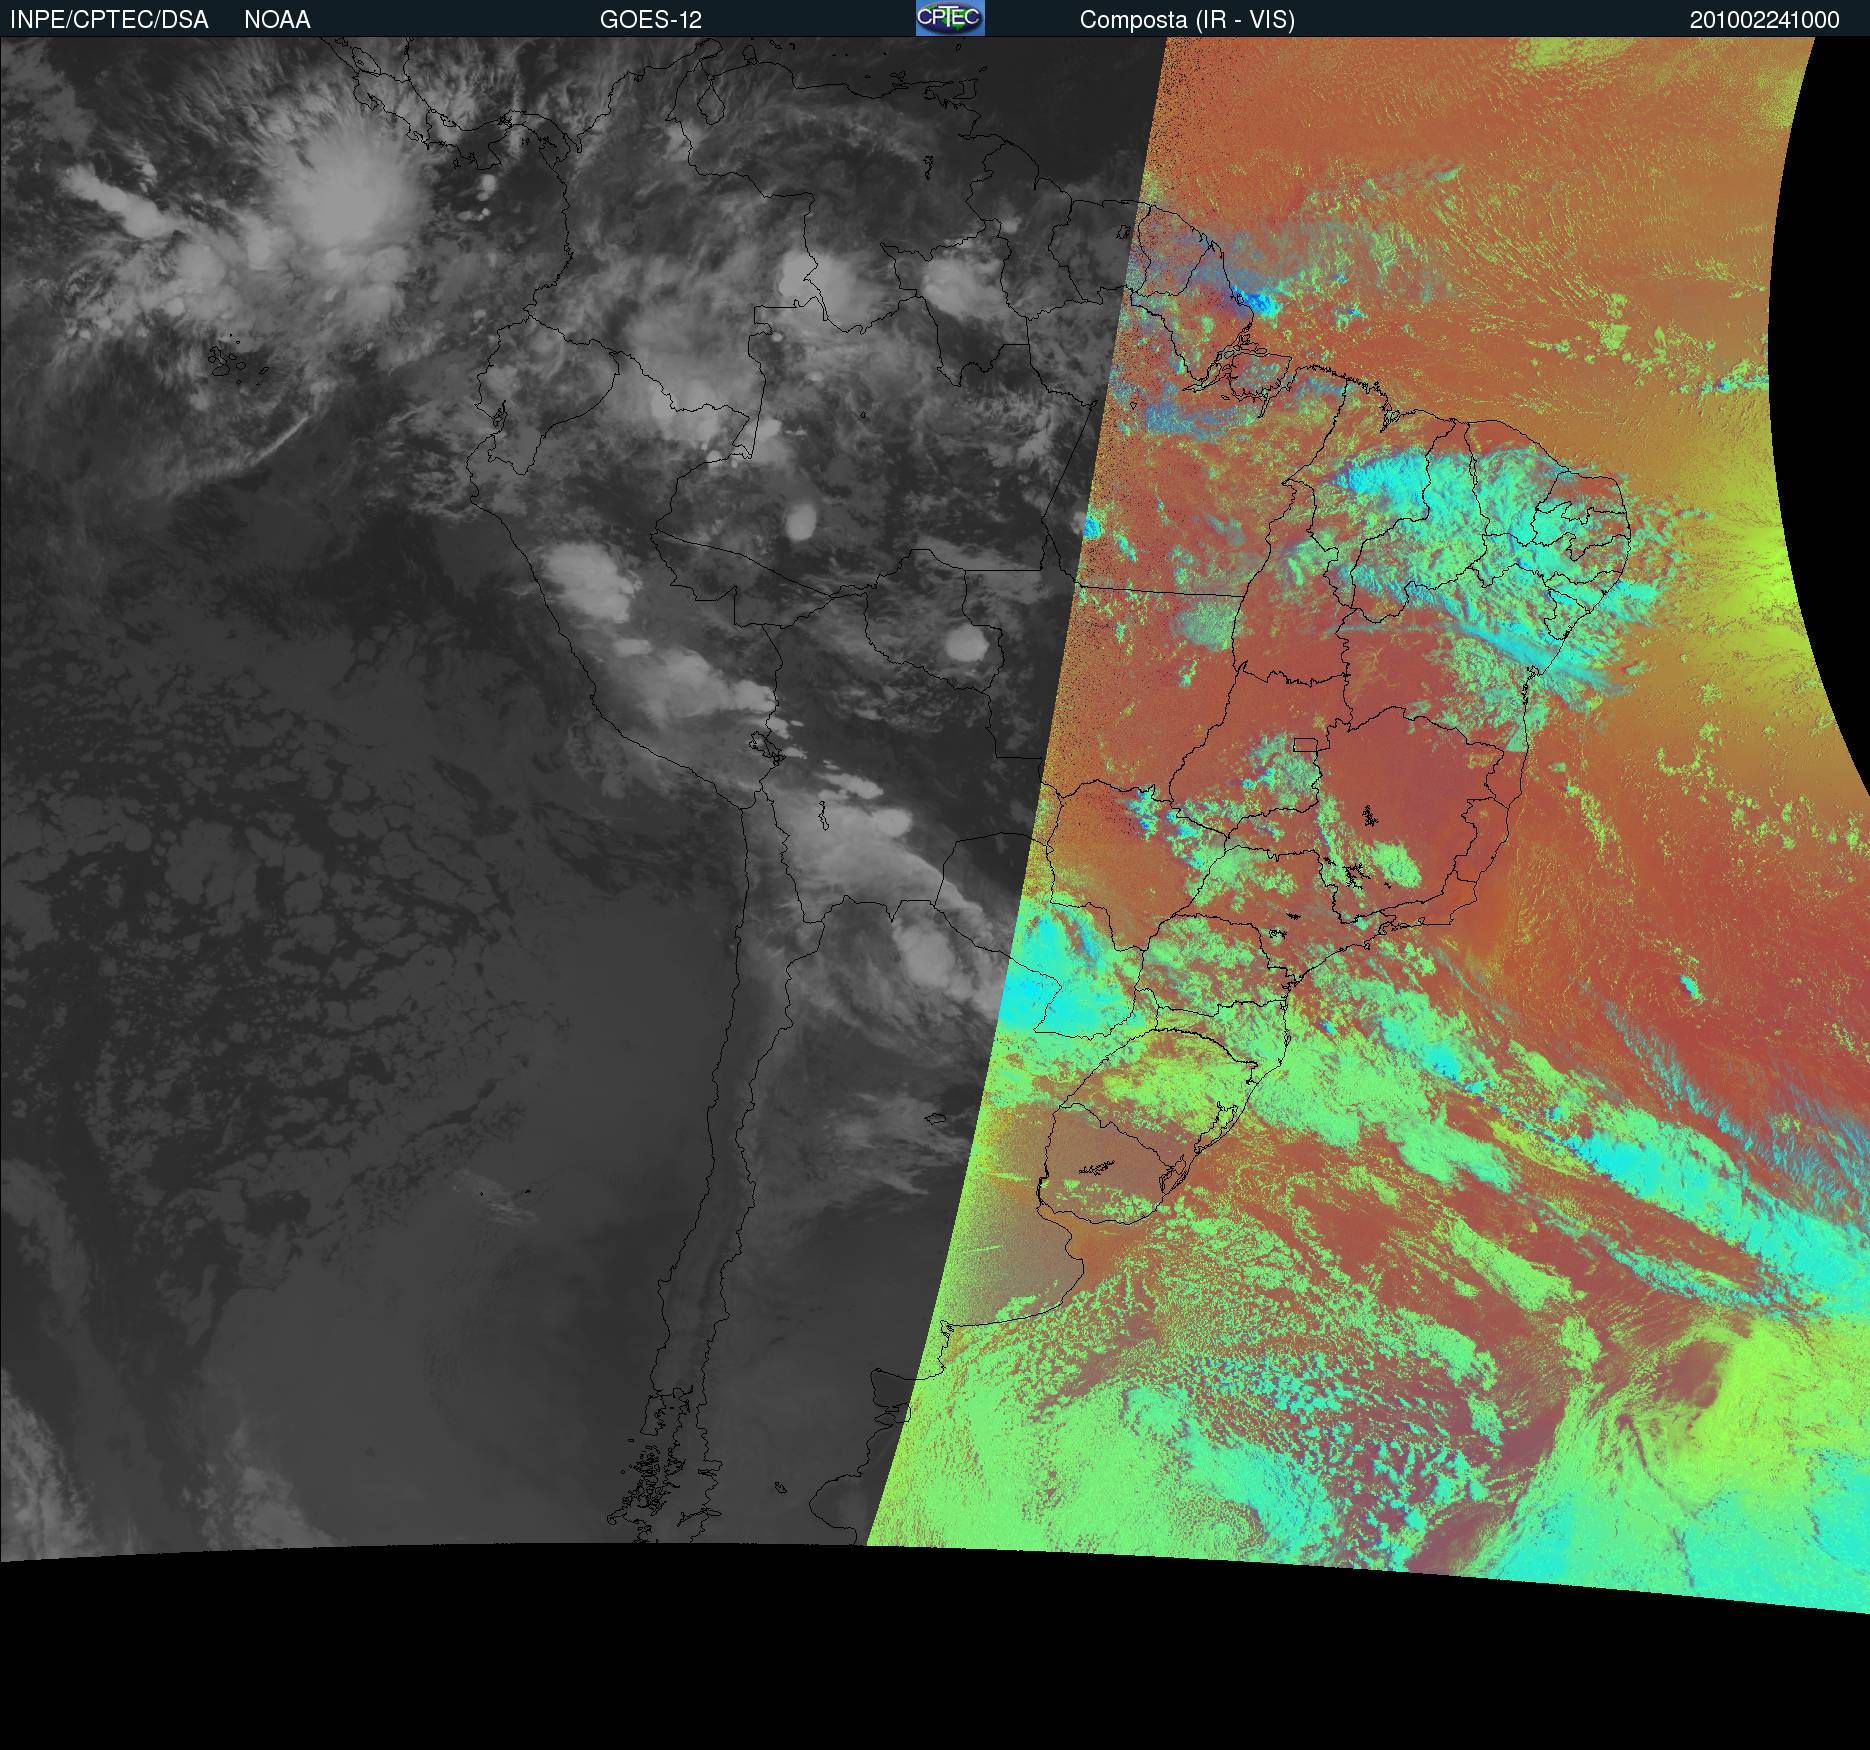
Task: Click the GOES-12 satellite label
Action: click(651, 20)
